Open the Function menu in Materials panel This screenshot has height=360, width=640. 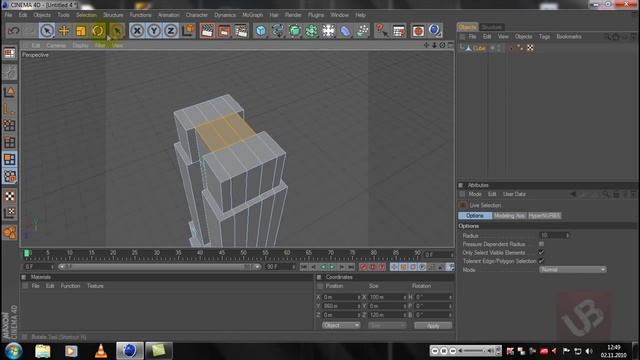point(70,286)
